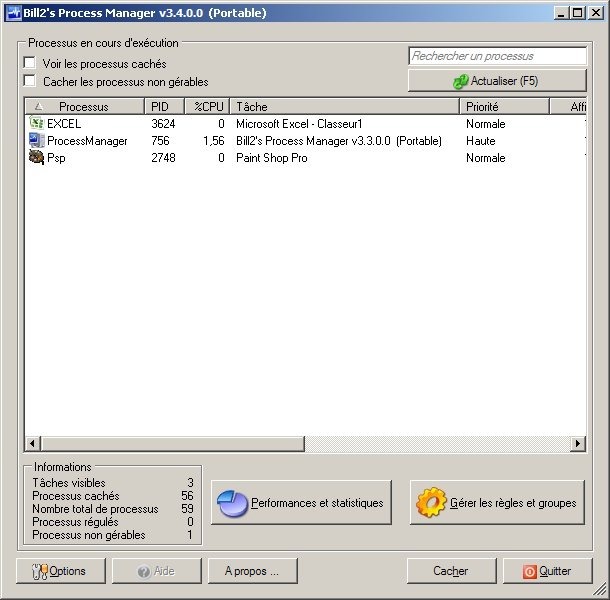Viewport: 610px width, 600px height.
Task: Tick Cacher les processus non gérables
Action: click(x=30, y=81)
